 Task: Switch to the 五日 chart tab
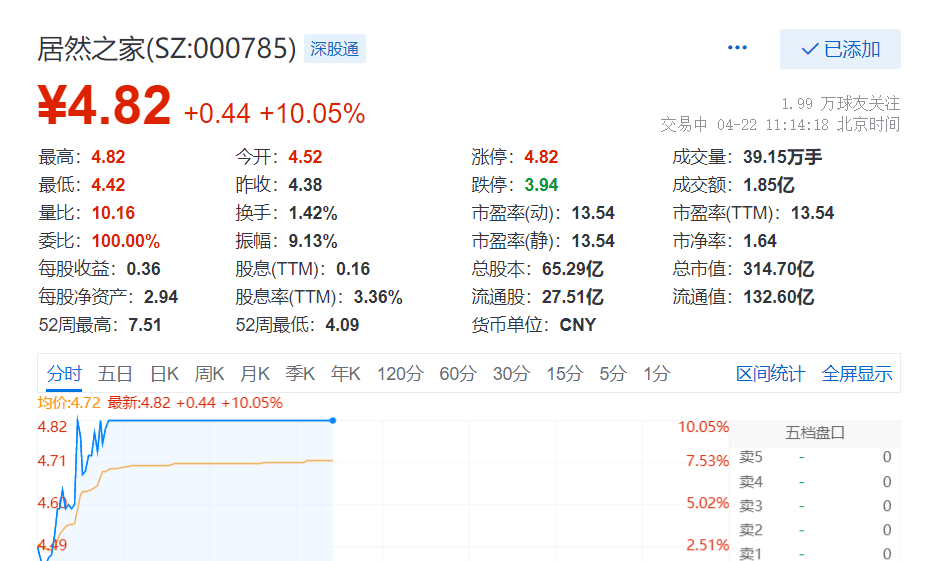pos(115,374)
